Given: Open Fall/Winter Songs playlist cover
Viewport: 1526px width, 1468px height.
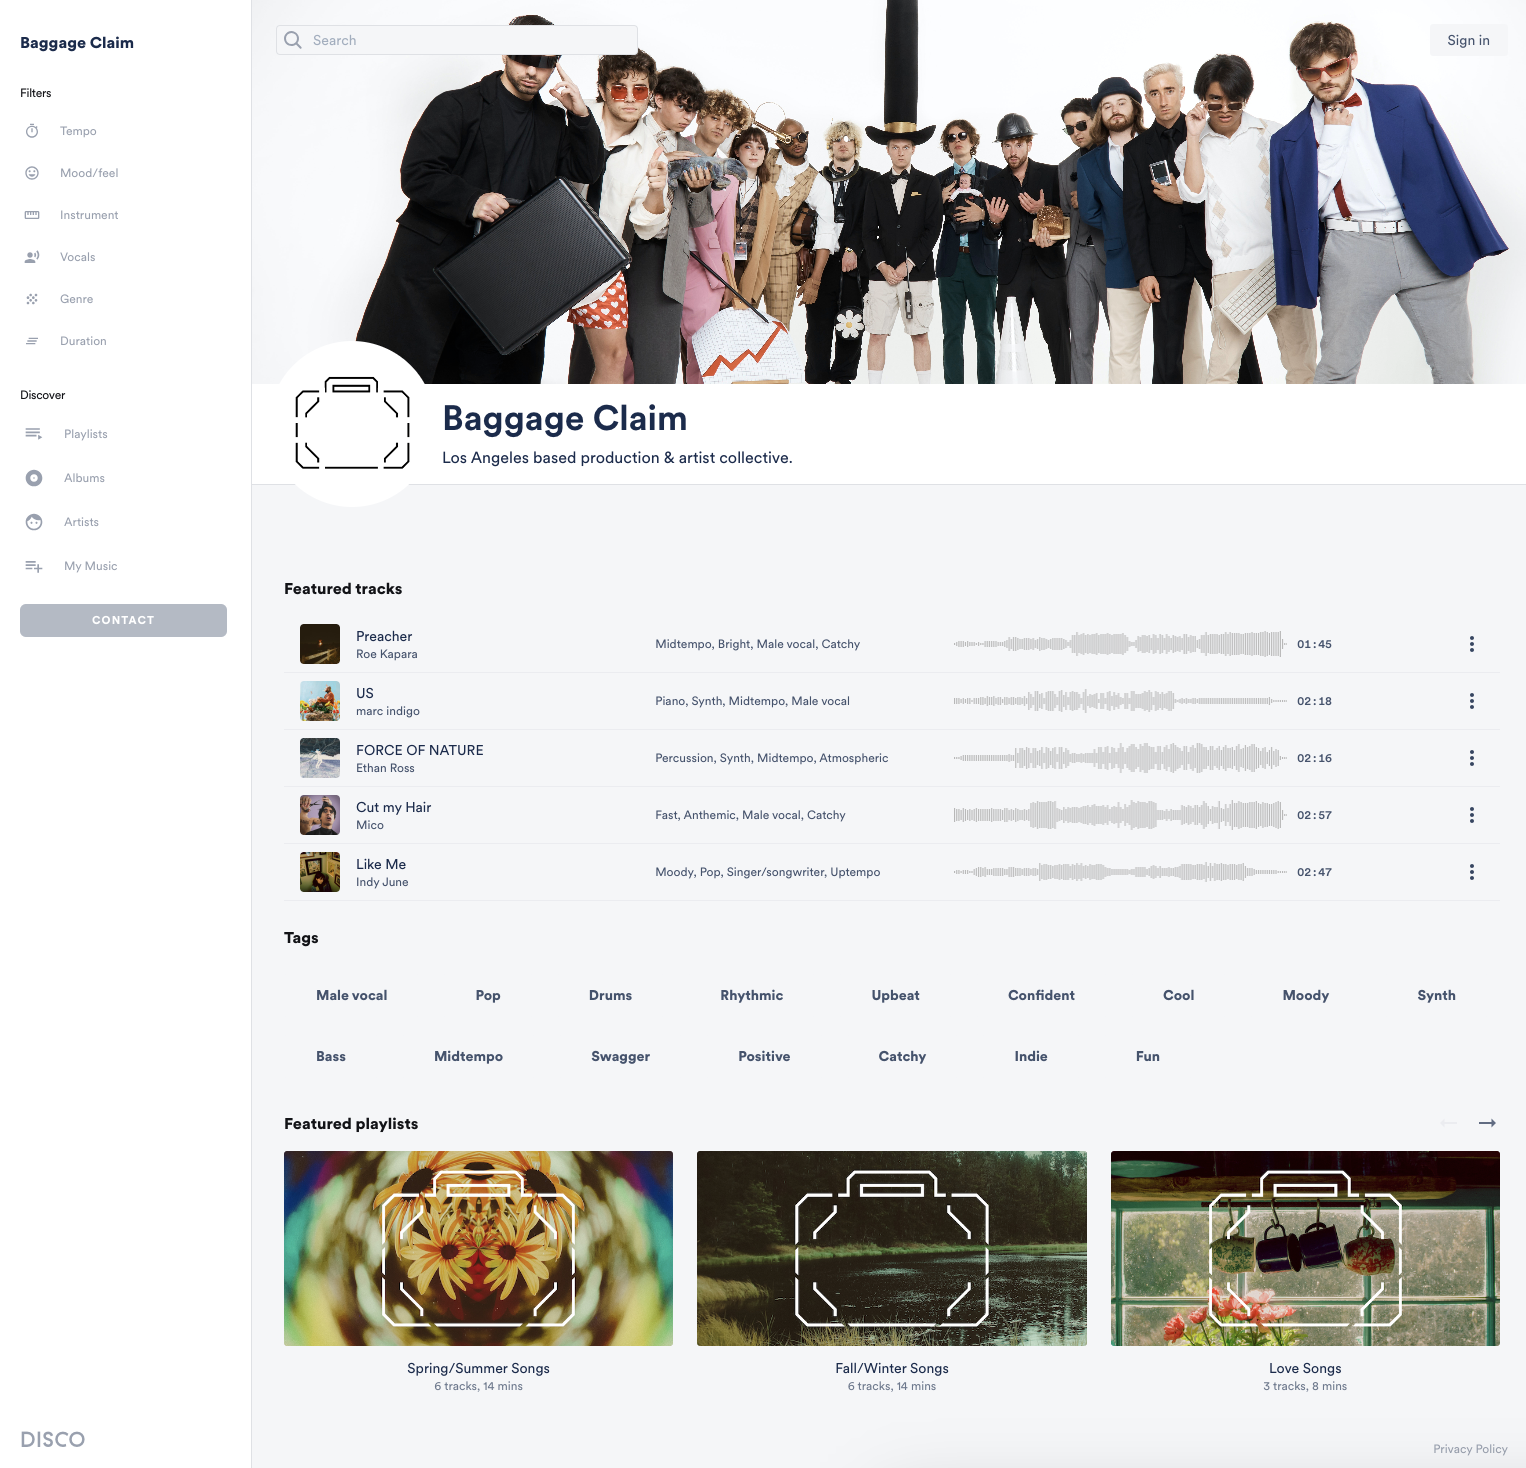Looking at the screenshot, I should 892,1248.
